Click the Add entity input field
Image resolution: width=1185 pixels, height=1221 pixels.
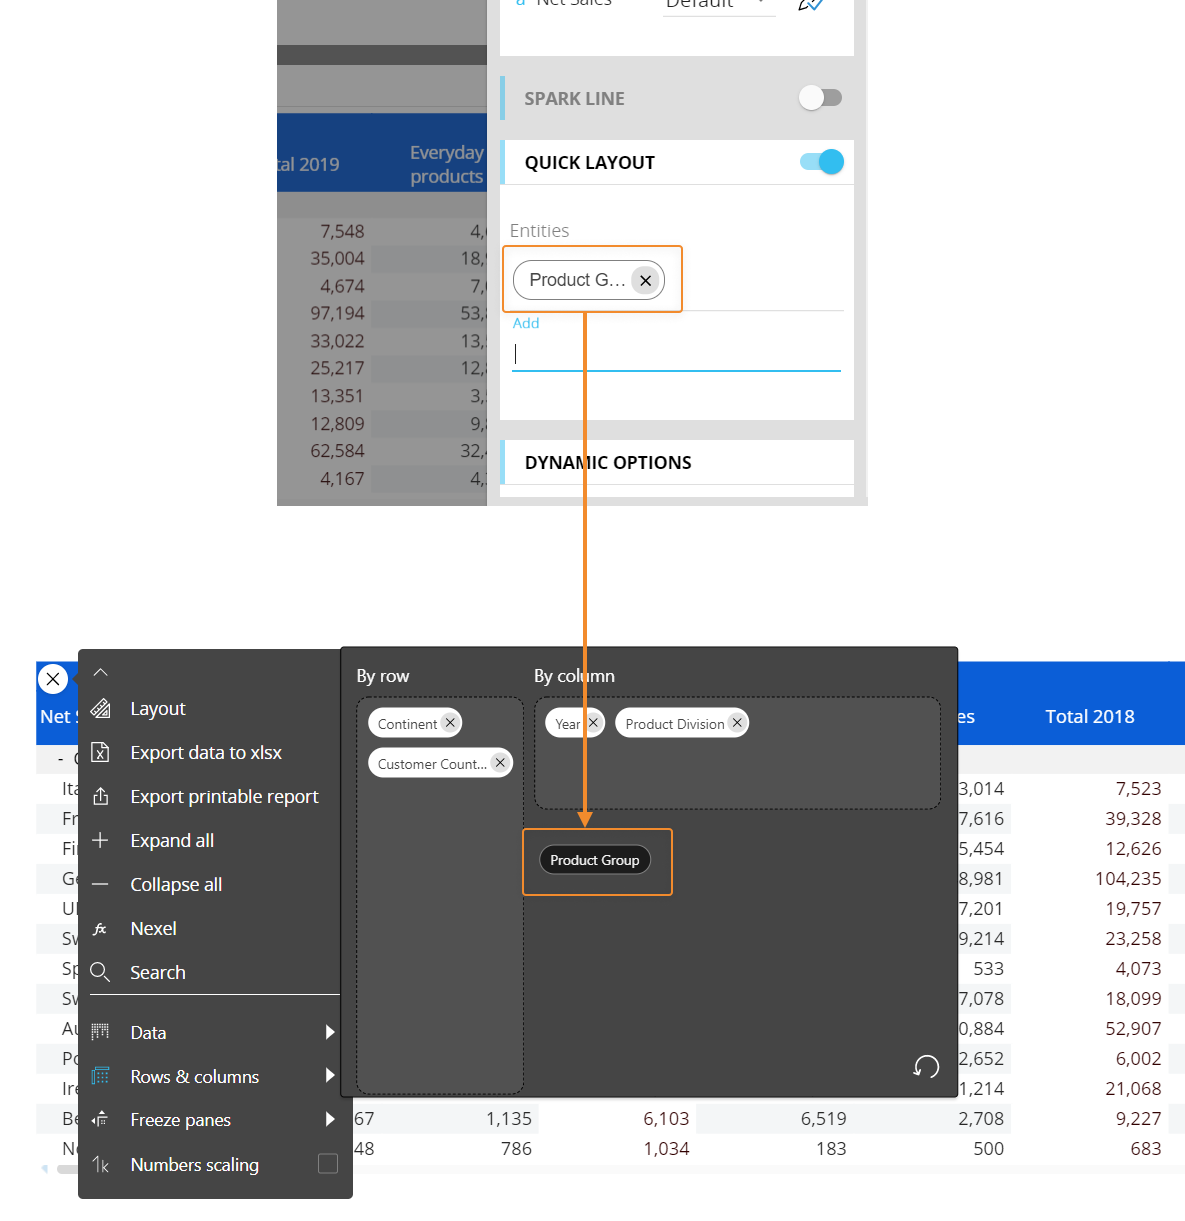point(676,355)
